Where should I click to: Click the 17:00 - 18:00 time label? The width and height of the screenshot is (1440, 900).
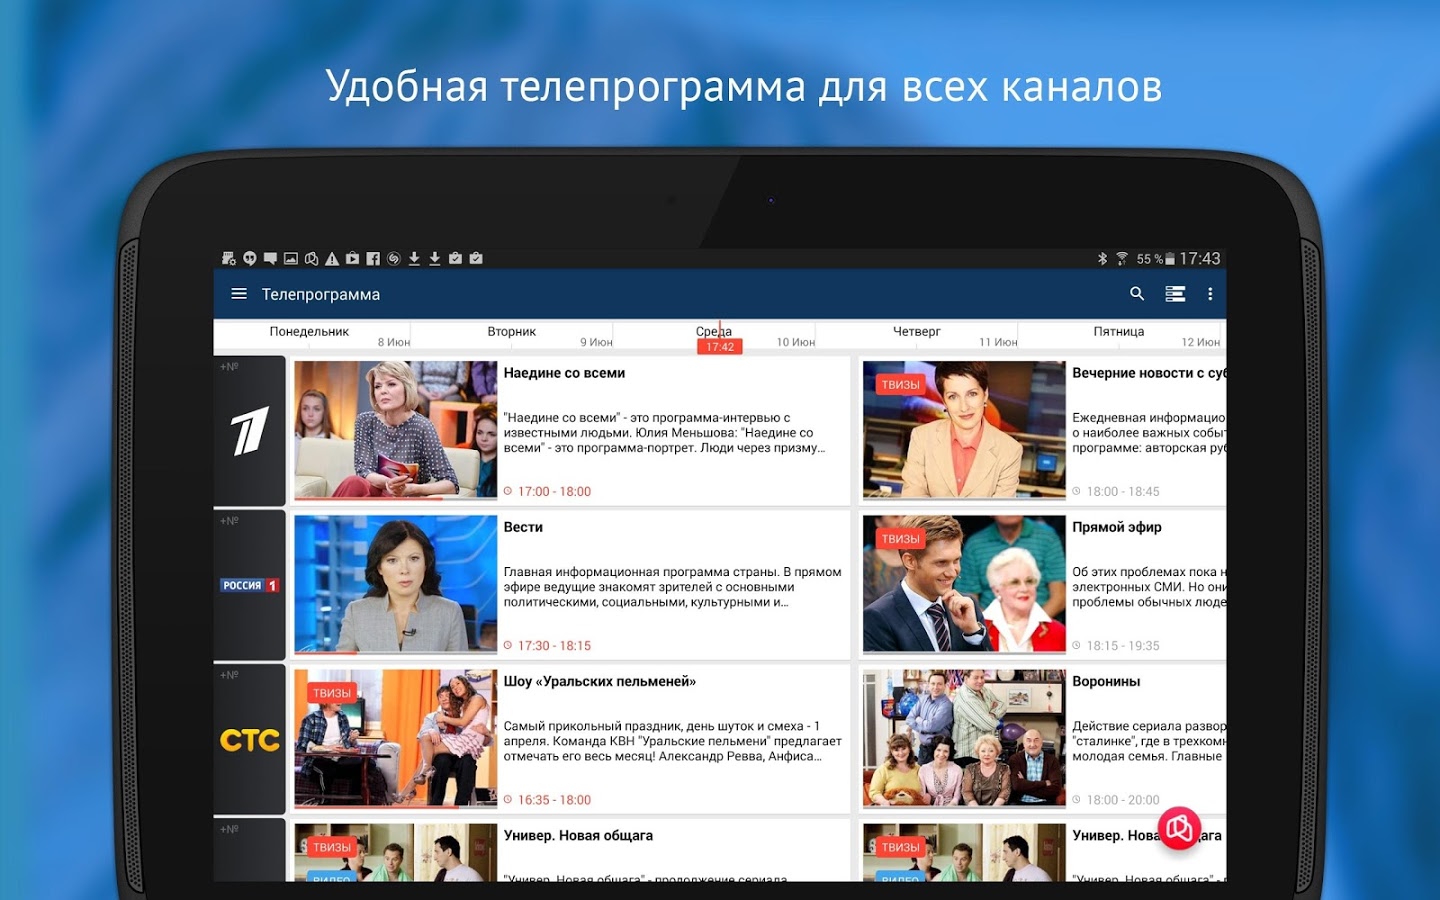click(x=554, y=491)
